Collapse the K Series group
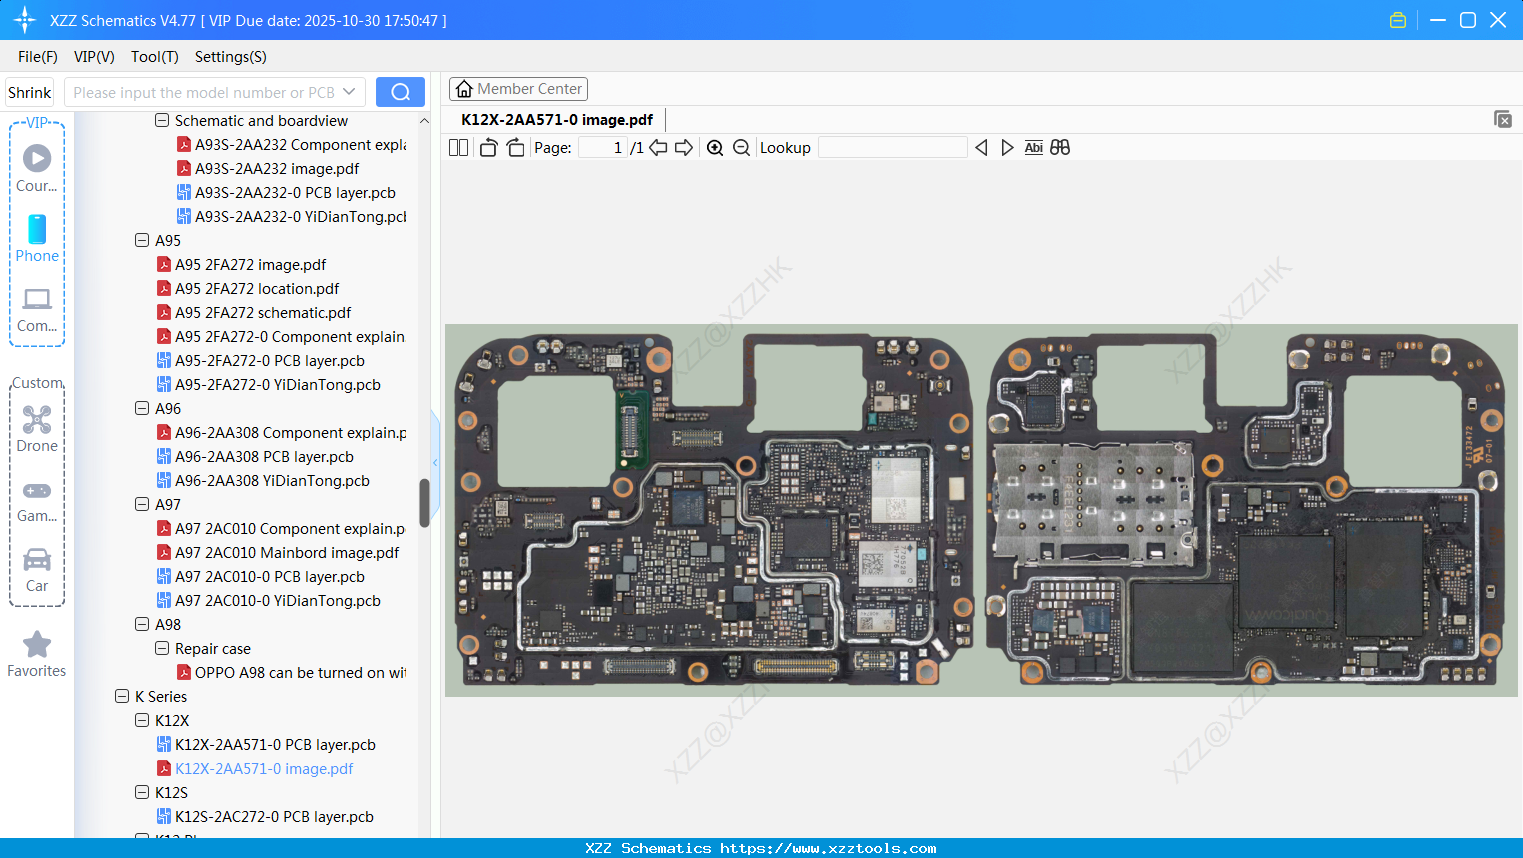Viewport: 1523px width, 858px height. point(123,696)
